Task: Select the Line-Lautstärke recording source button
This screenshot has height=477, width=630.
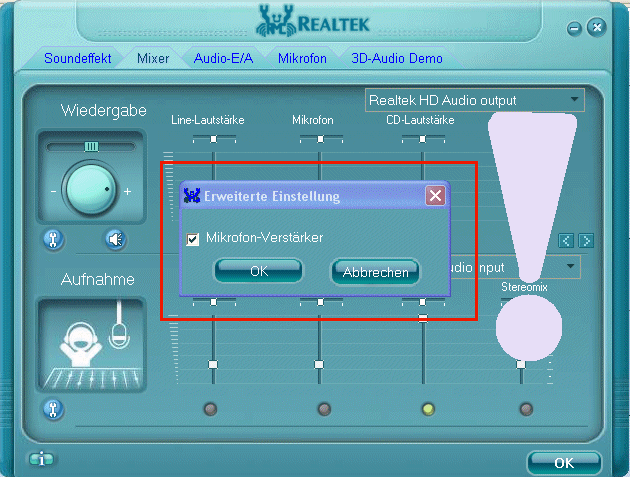Action: click(210, 408)
